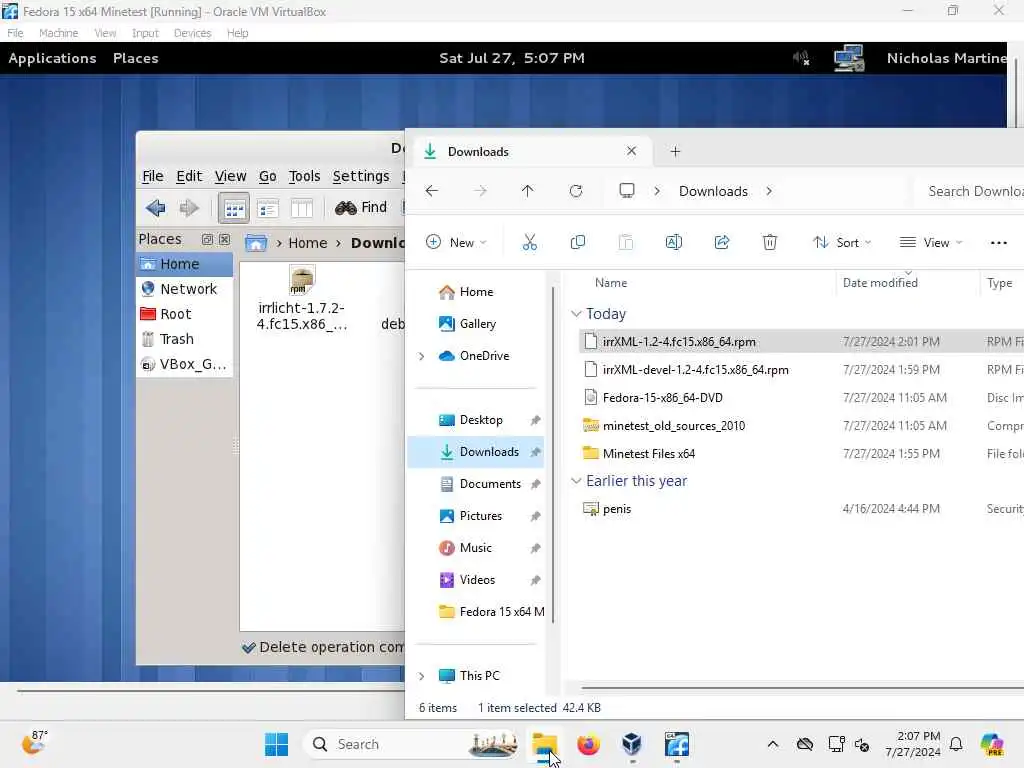1024x768 pixels.
Task: Click the Search Downloads field
Action: (x=970, y=191)
